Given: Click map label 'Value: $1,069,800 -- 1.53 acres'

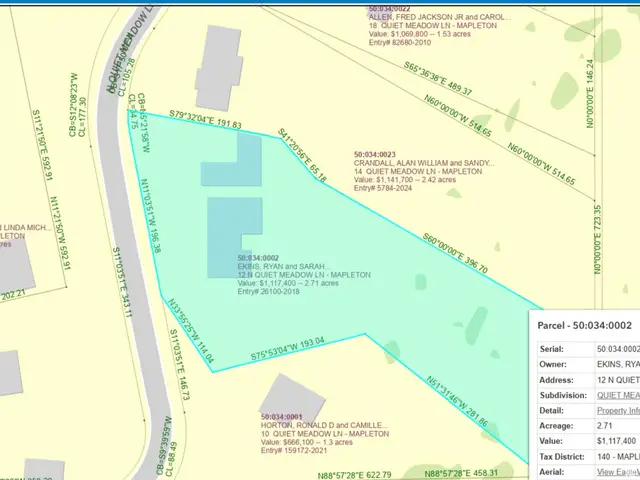Looking at the screenshot, I should pos(420,34).
